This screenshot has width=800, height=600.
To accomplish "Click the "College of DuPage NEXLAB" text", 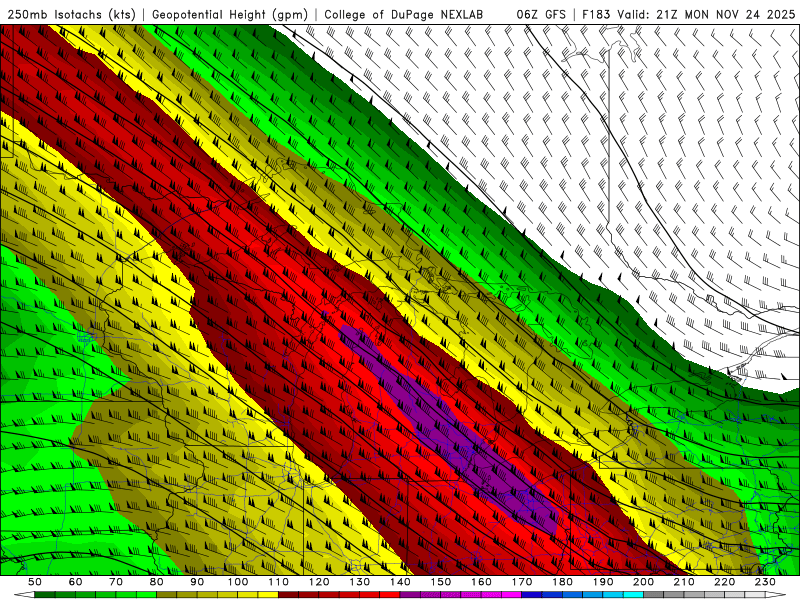I will tap(404, 14).
